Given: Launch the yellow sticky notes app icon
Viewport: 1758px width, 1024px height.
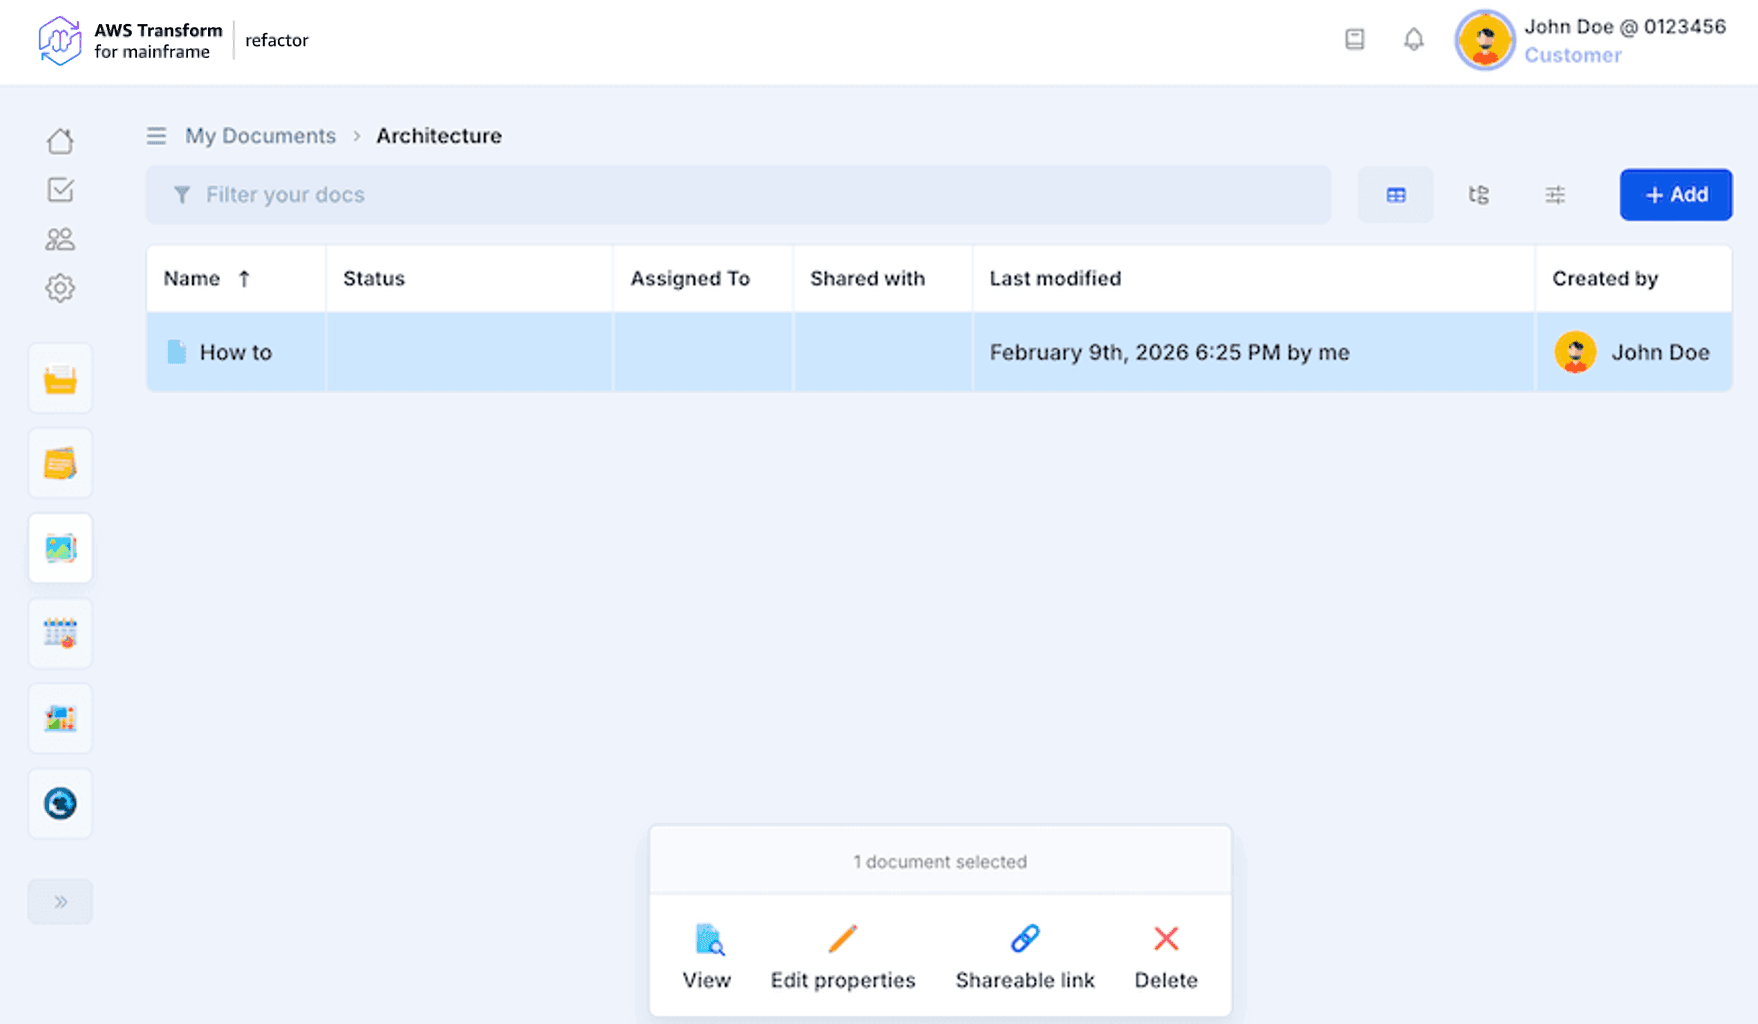Looking at the screenshot, I should coord(60,464).
